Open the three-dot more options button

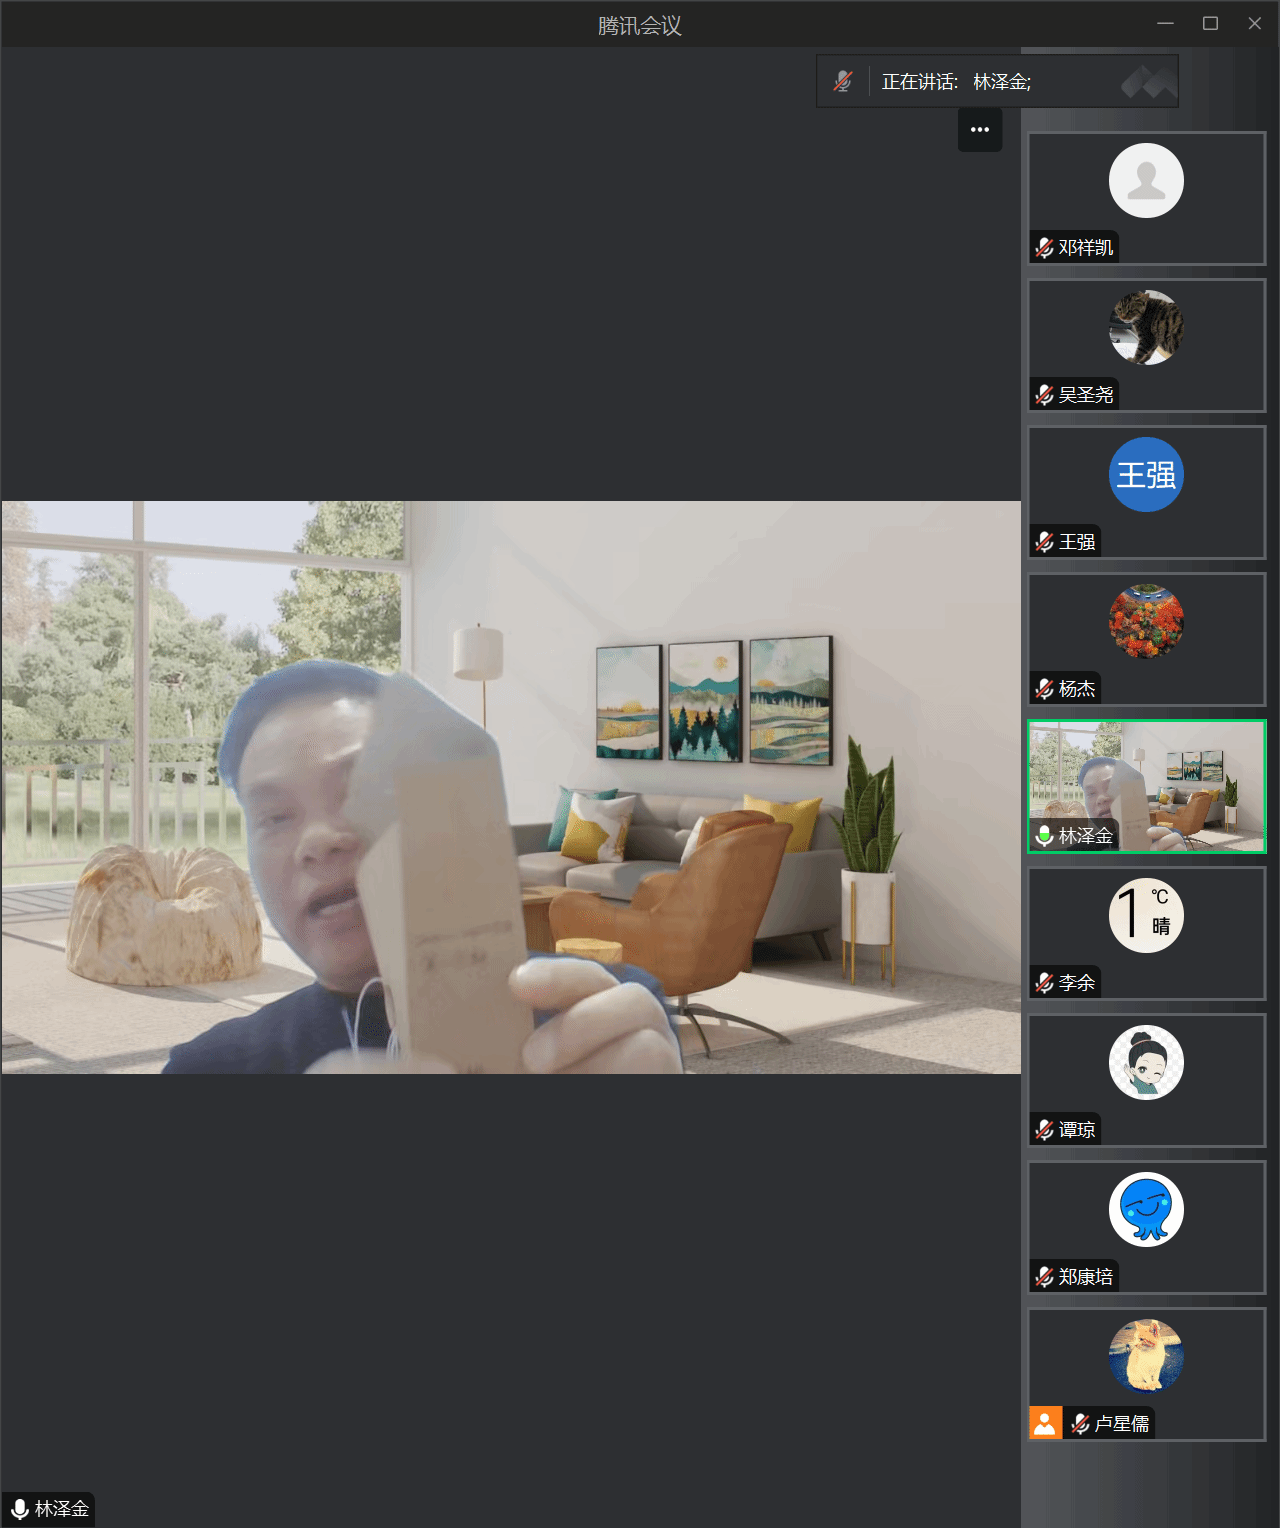[980, 130]
